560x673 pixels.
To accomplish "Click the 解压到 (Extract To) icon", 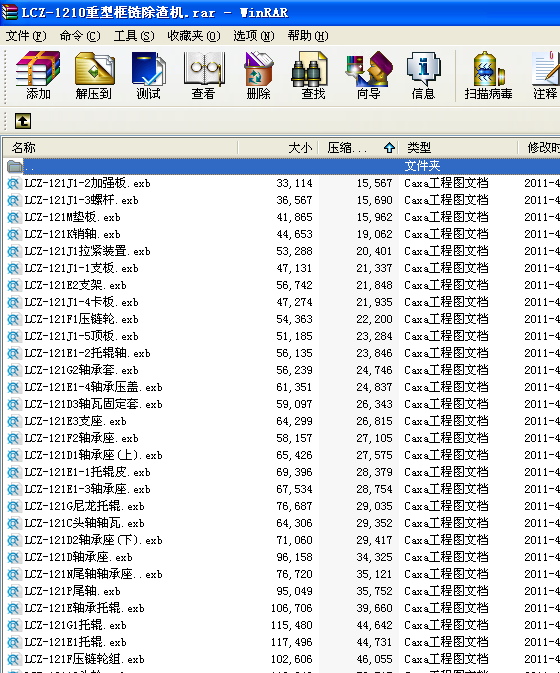I will [94, 76].
